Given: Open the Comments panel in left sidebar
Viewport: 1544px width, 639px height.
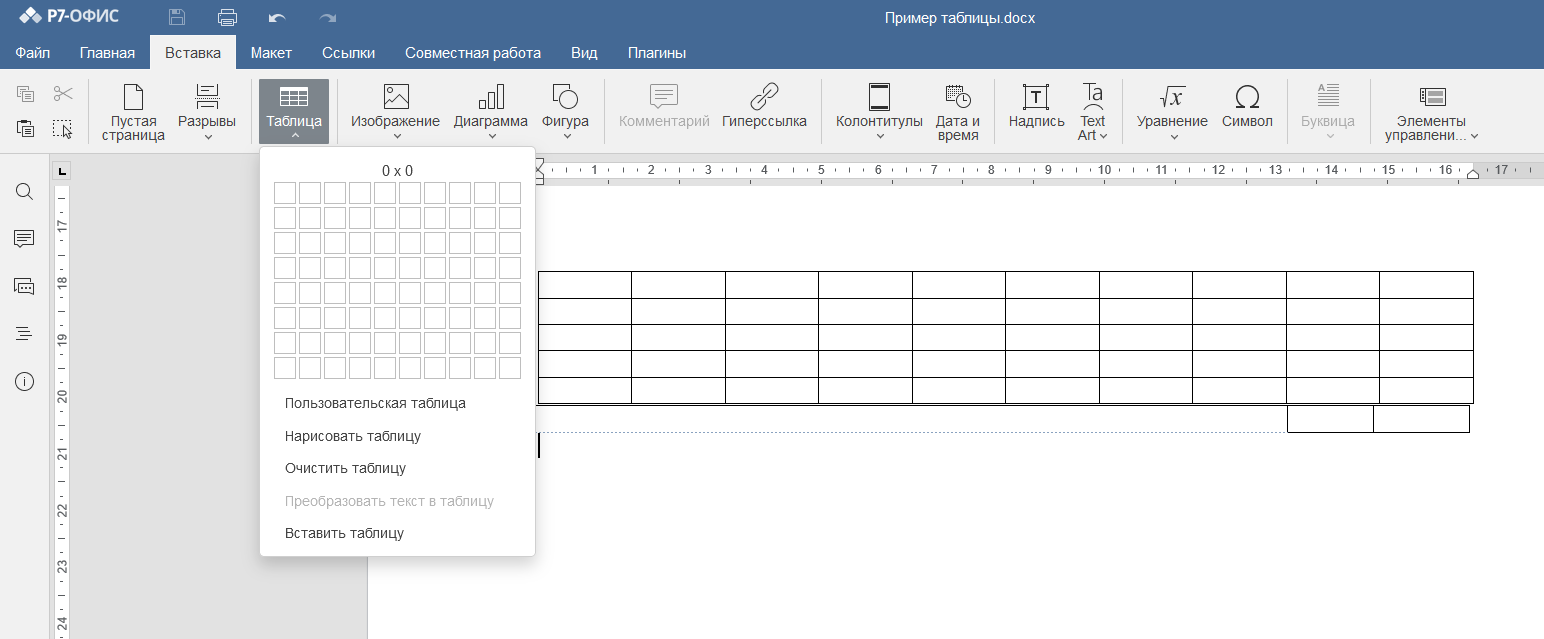Looking at the screenshot, I should (x=24, y=239).
